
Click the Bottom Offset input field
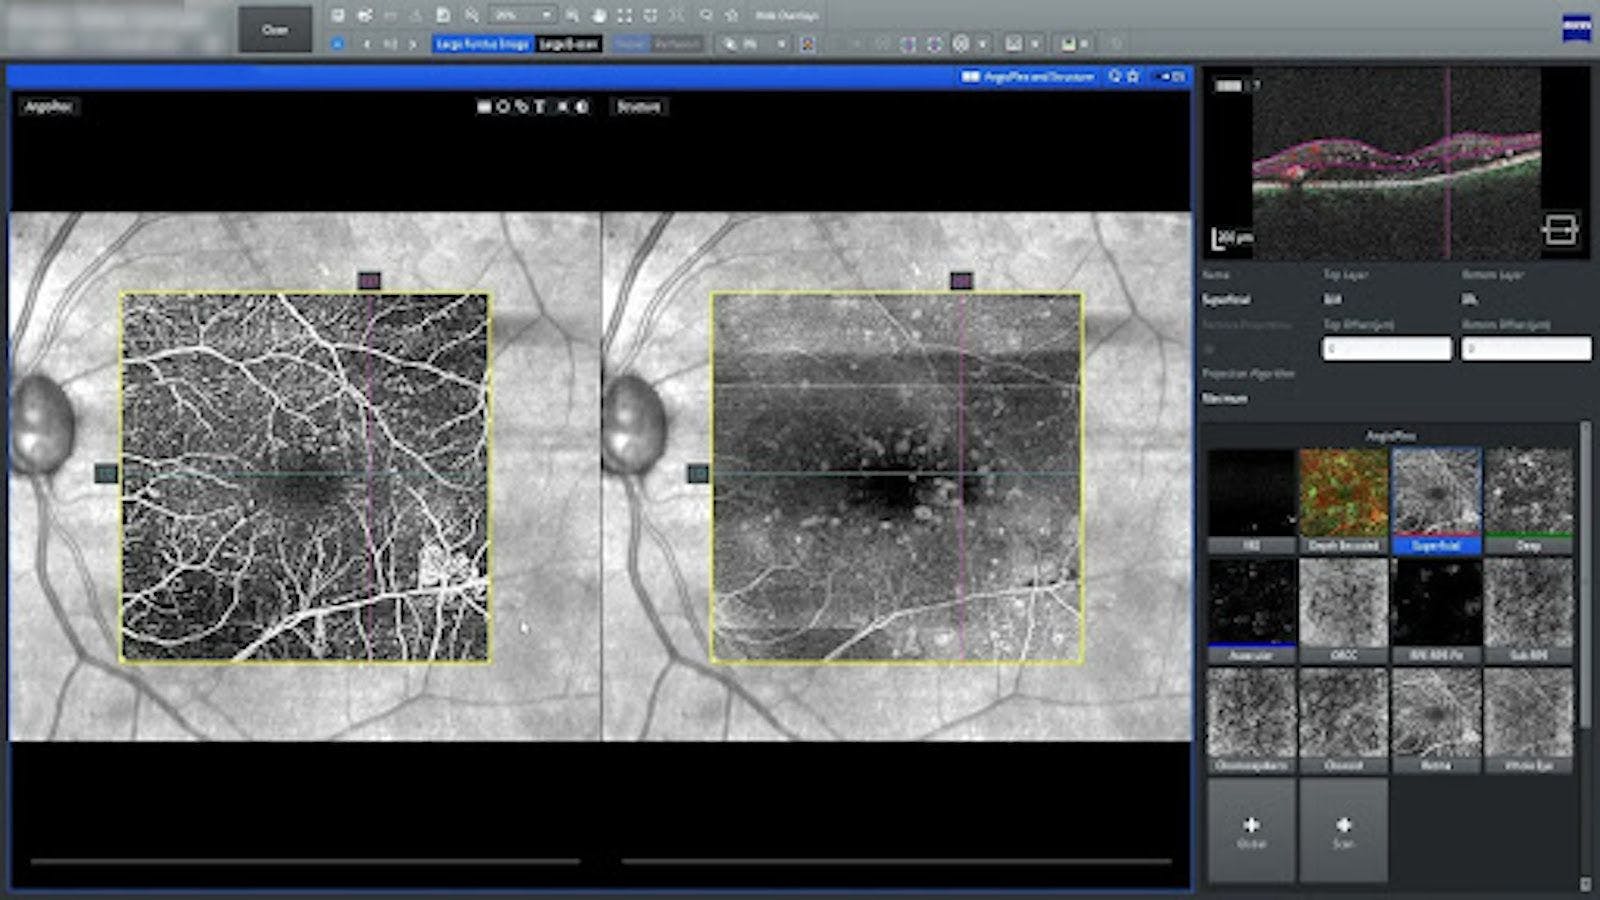(1526, 349)
